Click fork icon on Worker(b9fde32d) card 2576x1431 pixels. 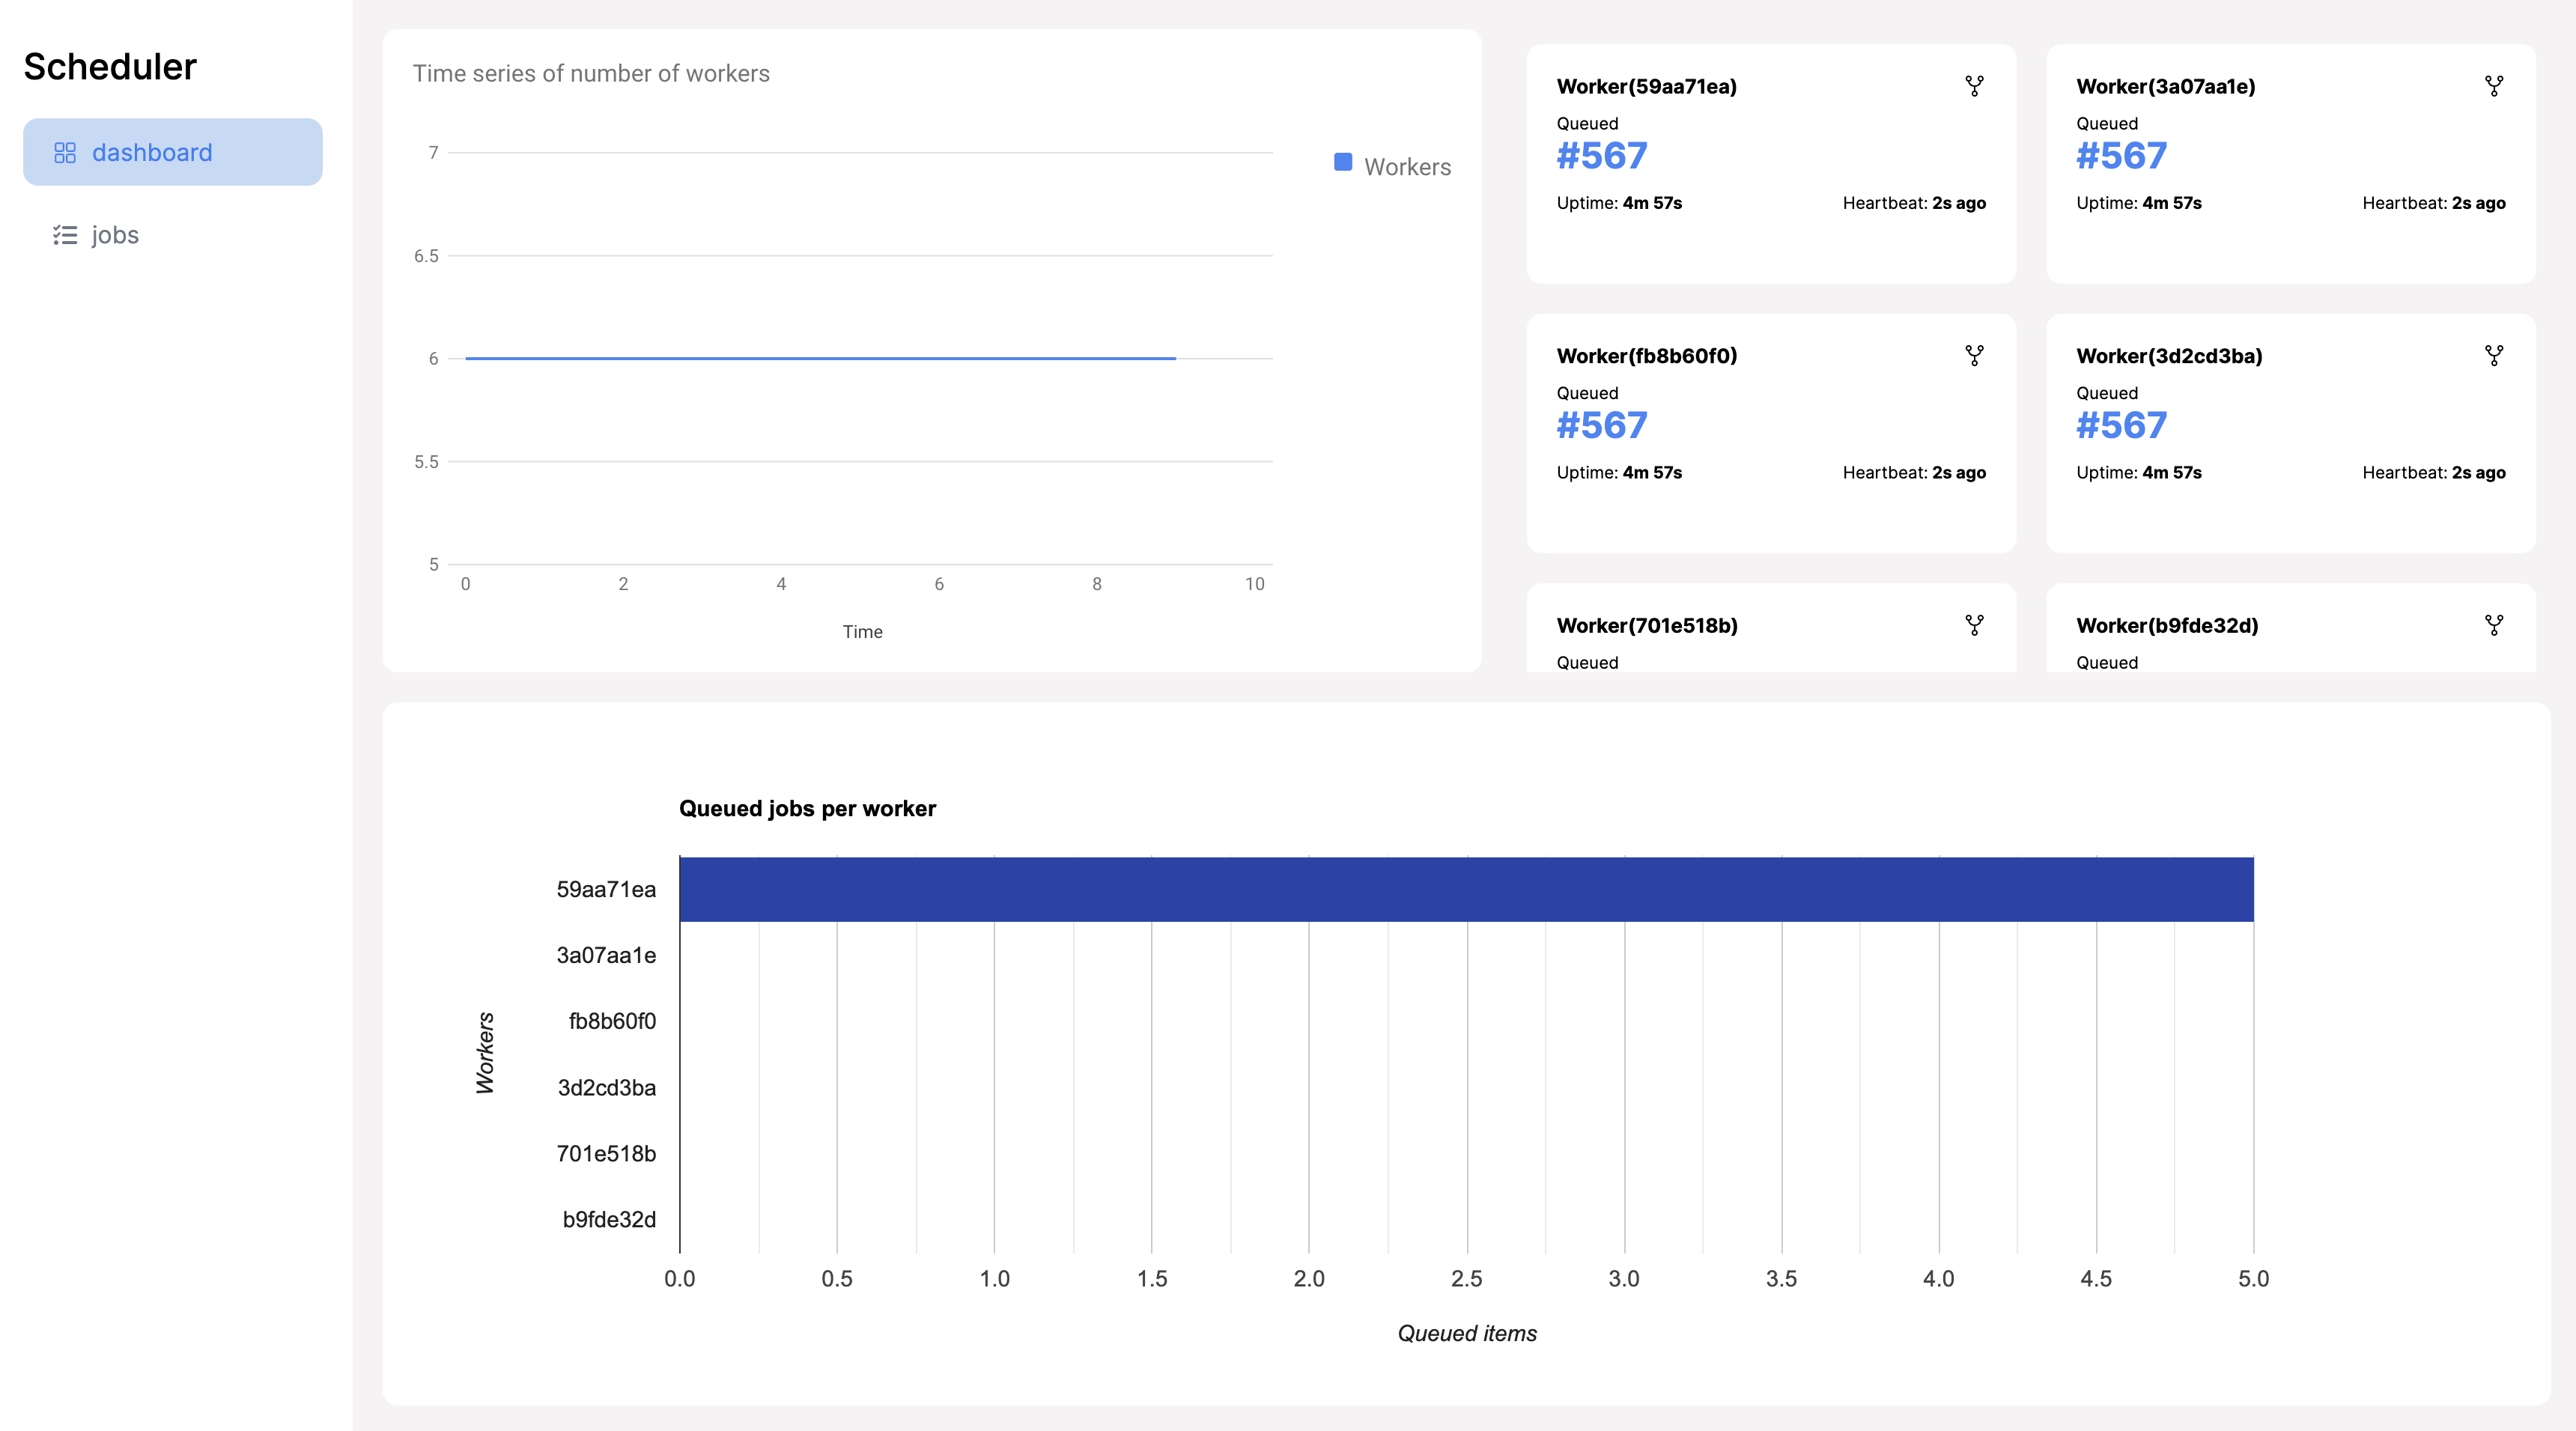[x=2493, y=625]
